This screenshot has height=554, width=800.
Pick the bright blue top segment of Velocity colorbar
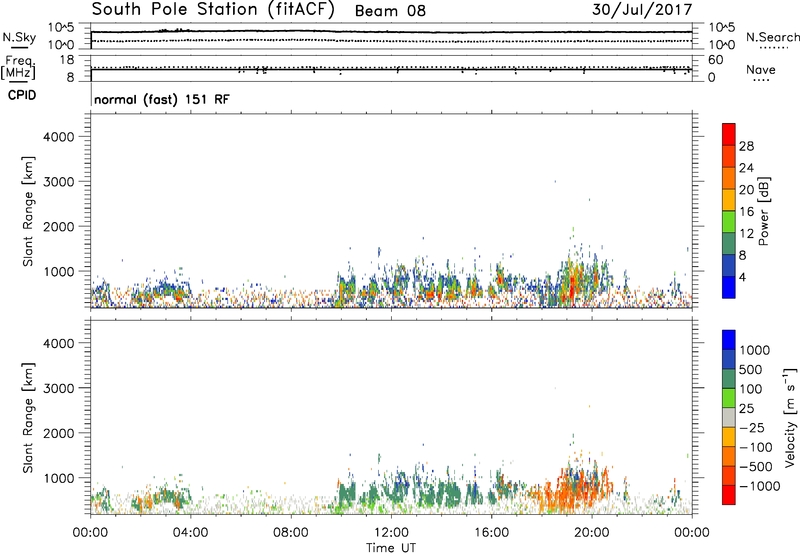[729, 340]
